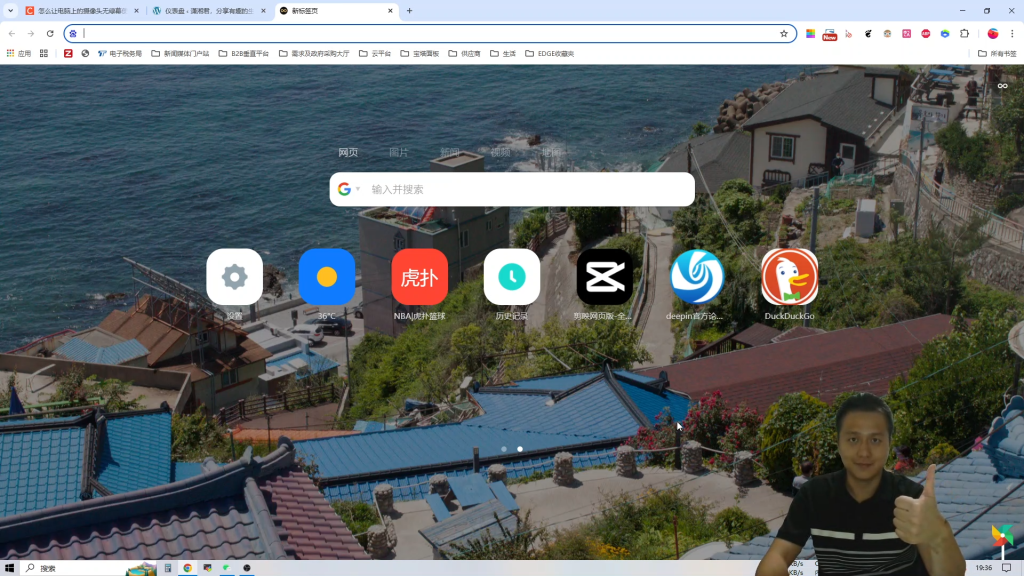
Task: Open the browser extensions puzzle icon
Action: point(964,33)
